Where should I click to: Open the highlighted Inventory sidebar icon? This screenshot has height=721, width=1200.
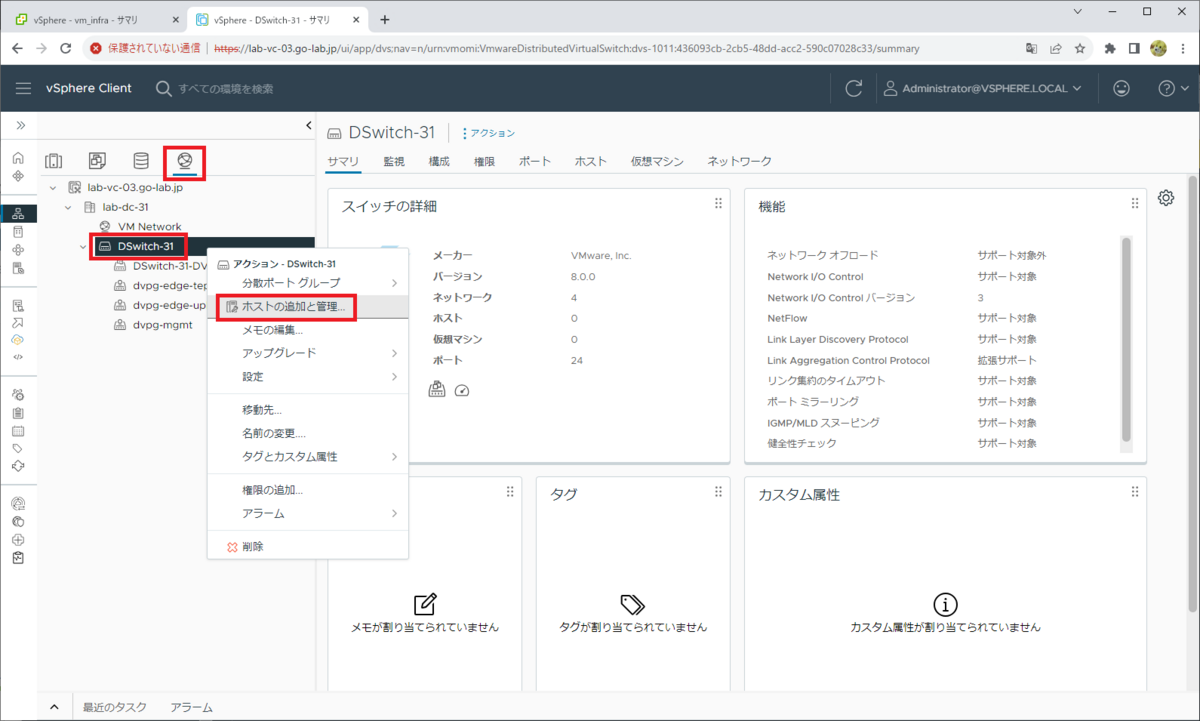(x=18, y=213)
